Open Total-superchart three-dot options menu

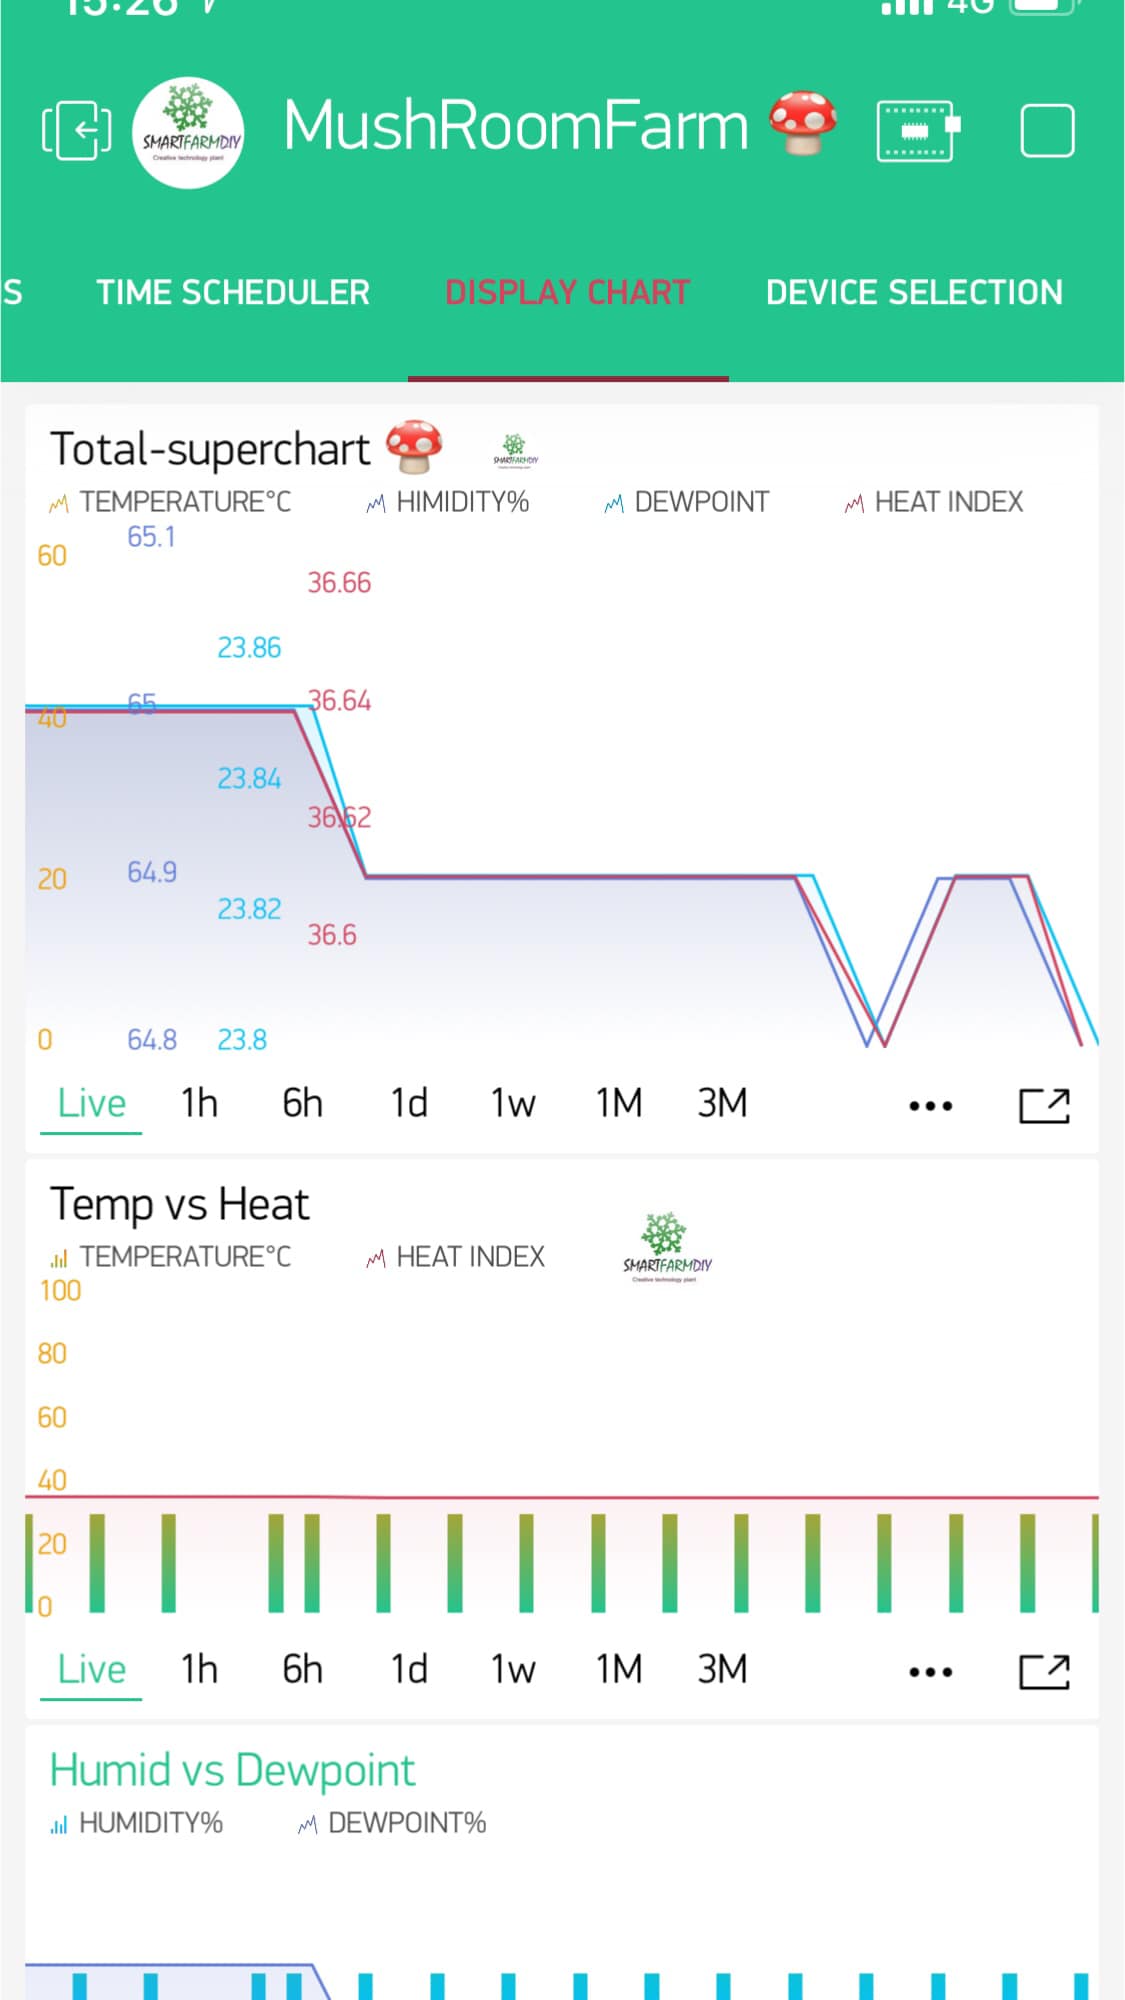click(930, 1105)
